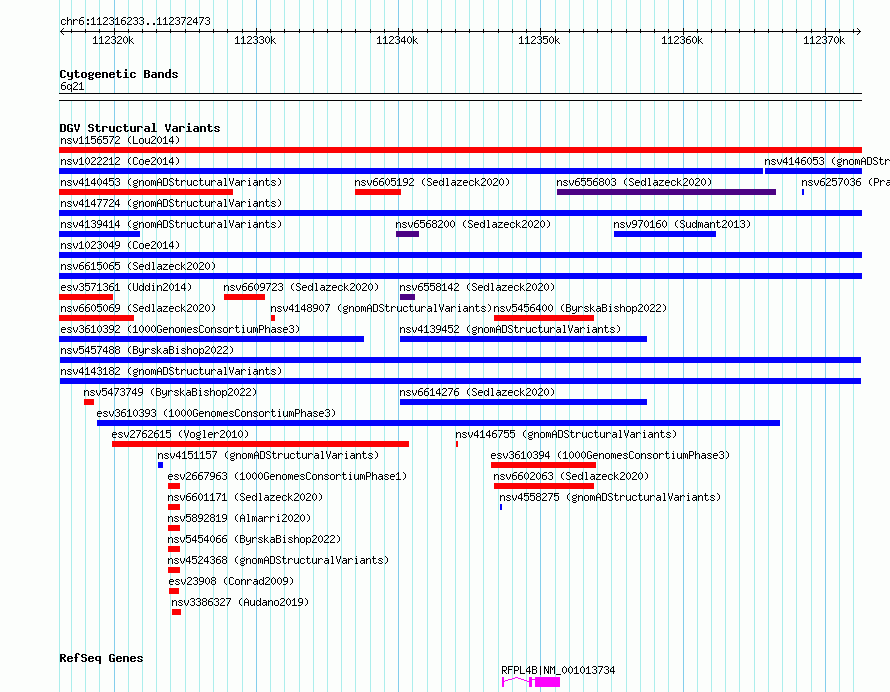
Task: Select the magenta RFPL4B gene exon block
Action: coord(547,682)
